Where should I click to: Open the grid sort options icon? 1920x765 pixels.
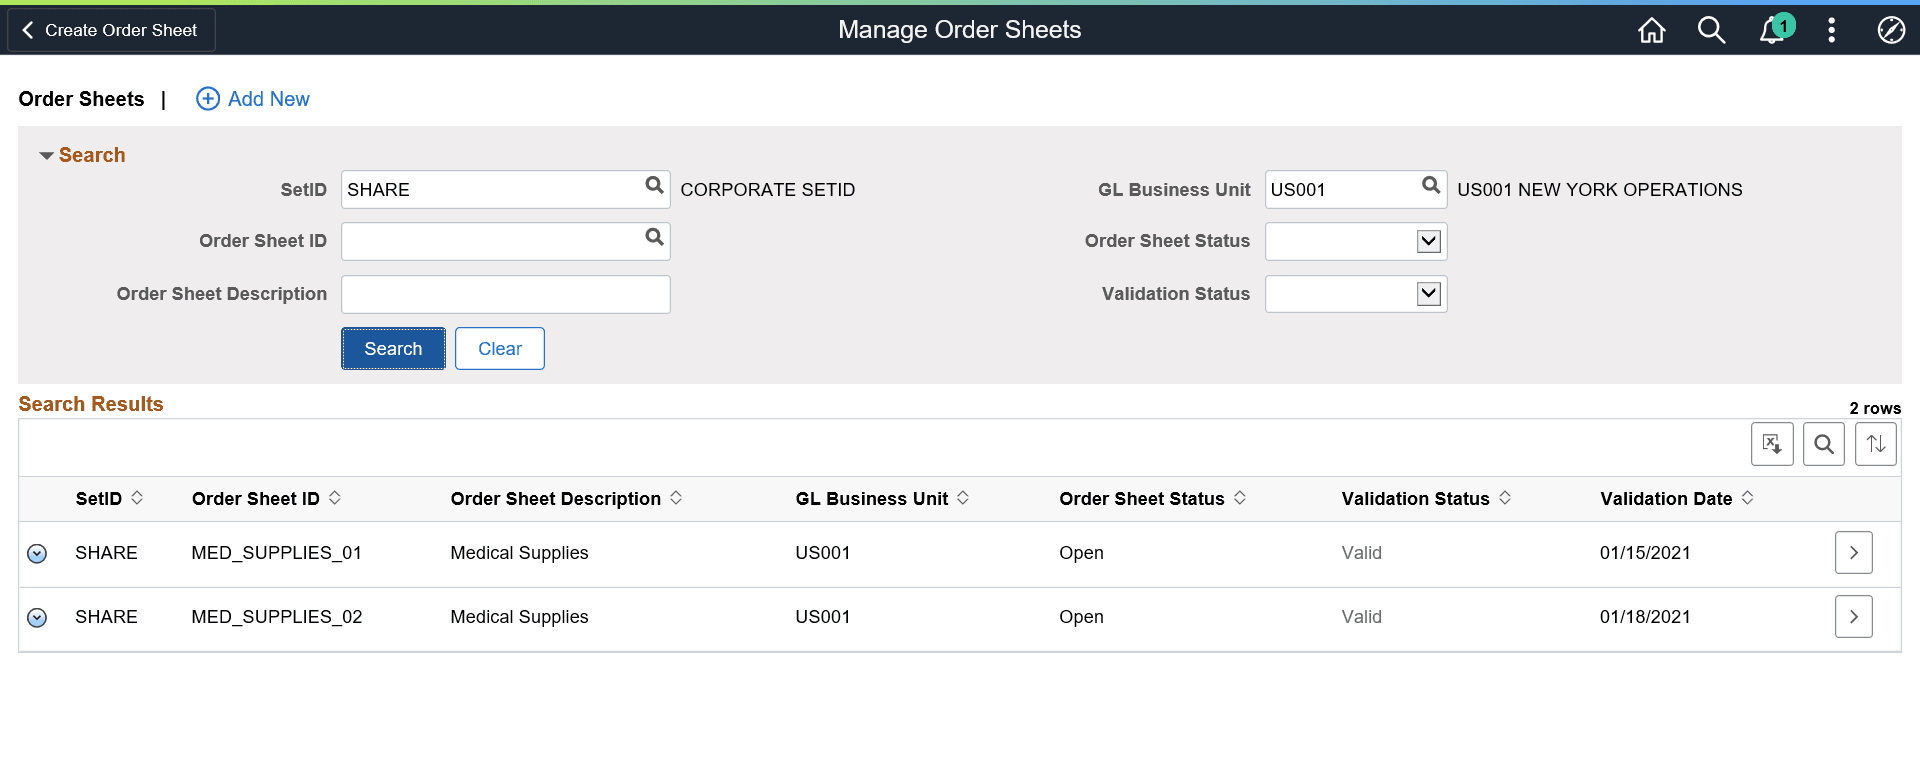tap(1876, 444)
